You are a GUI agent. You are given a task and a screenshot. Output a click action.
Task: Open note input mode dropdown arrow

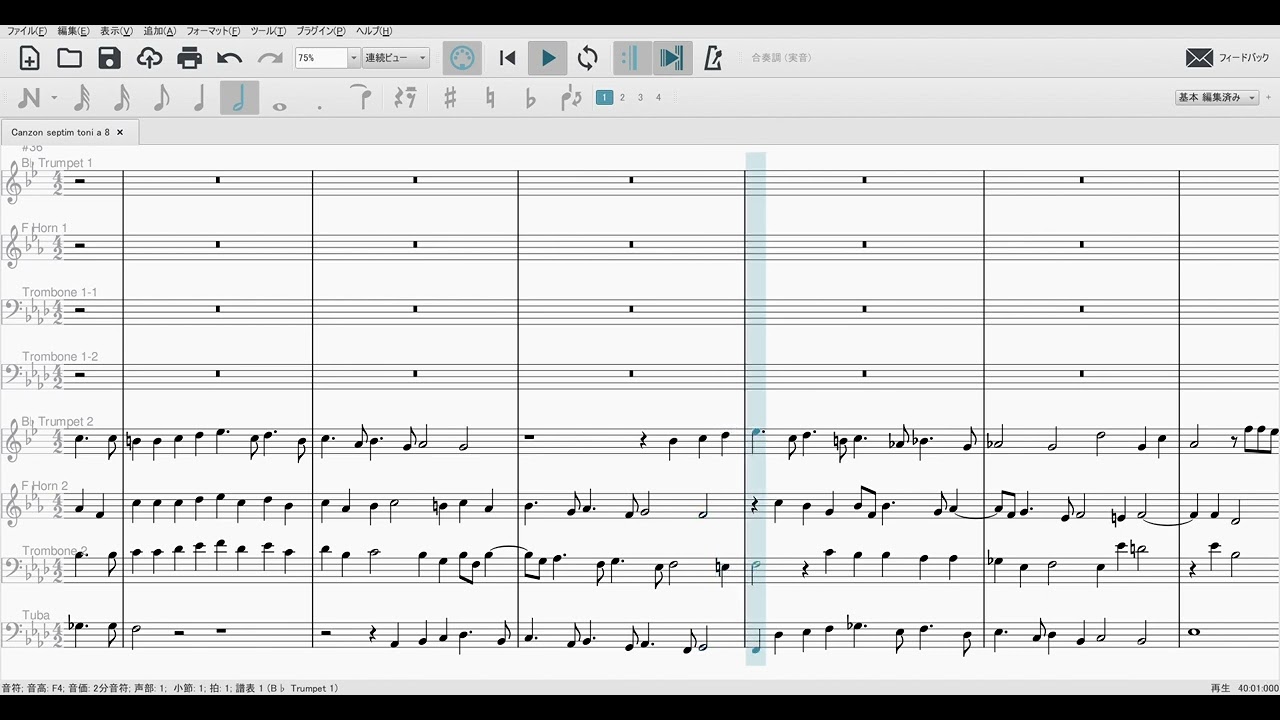pos(54,98)
